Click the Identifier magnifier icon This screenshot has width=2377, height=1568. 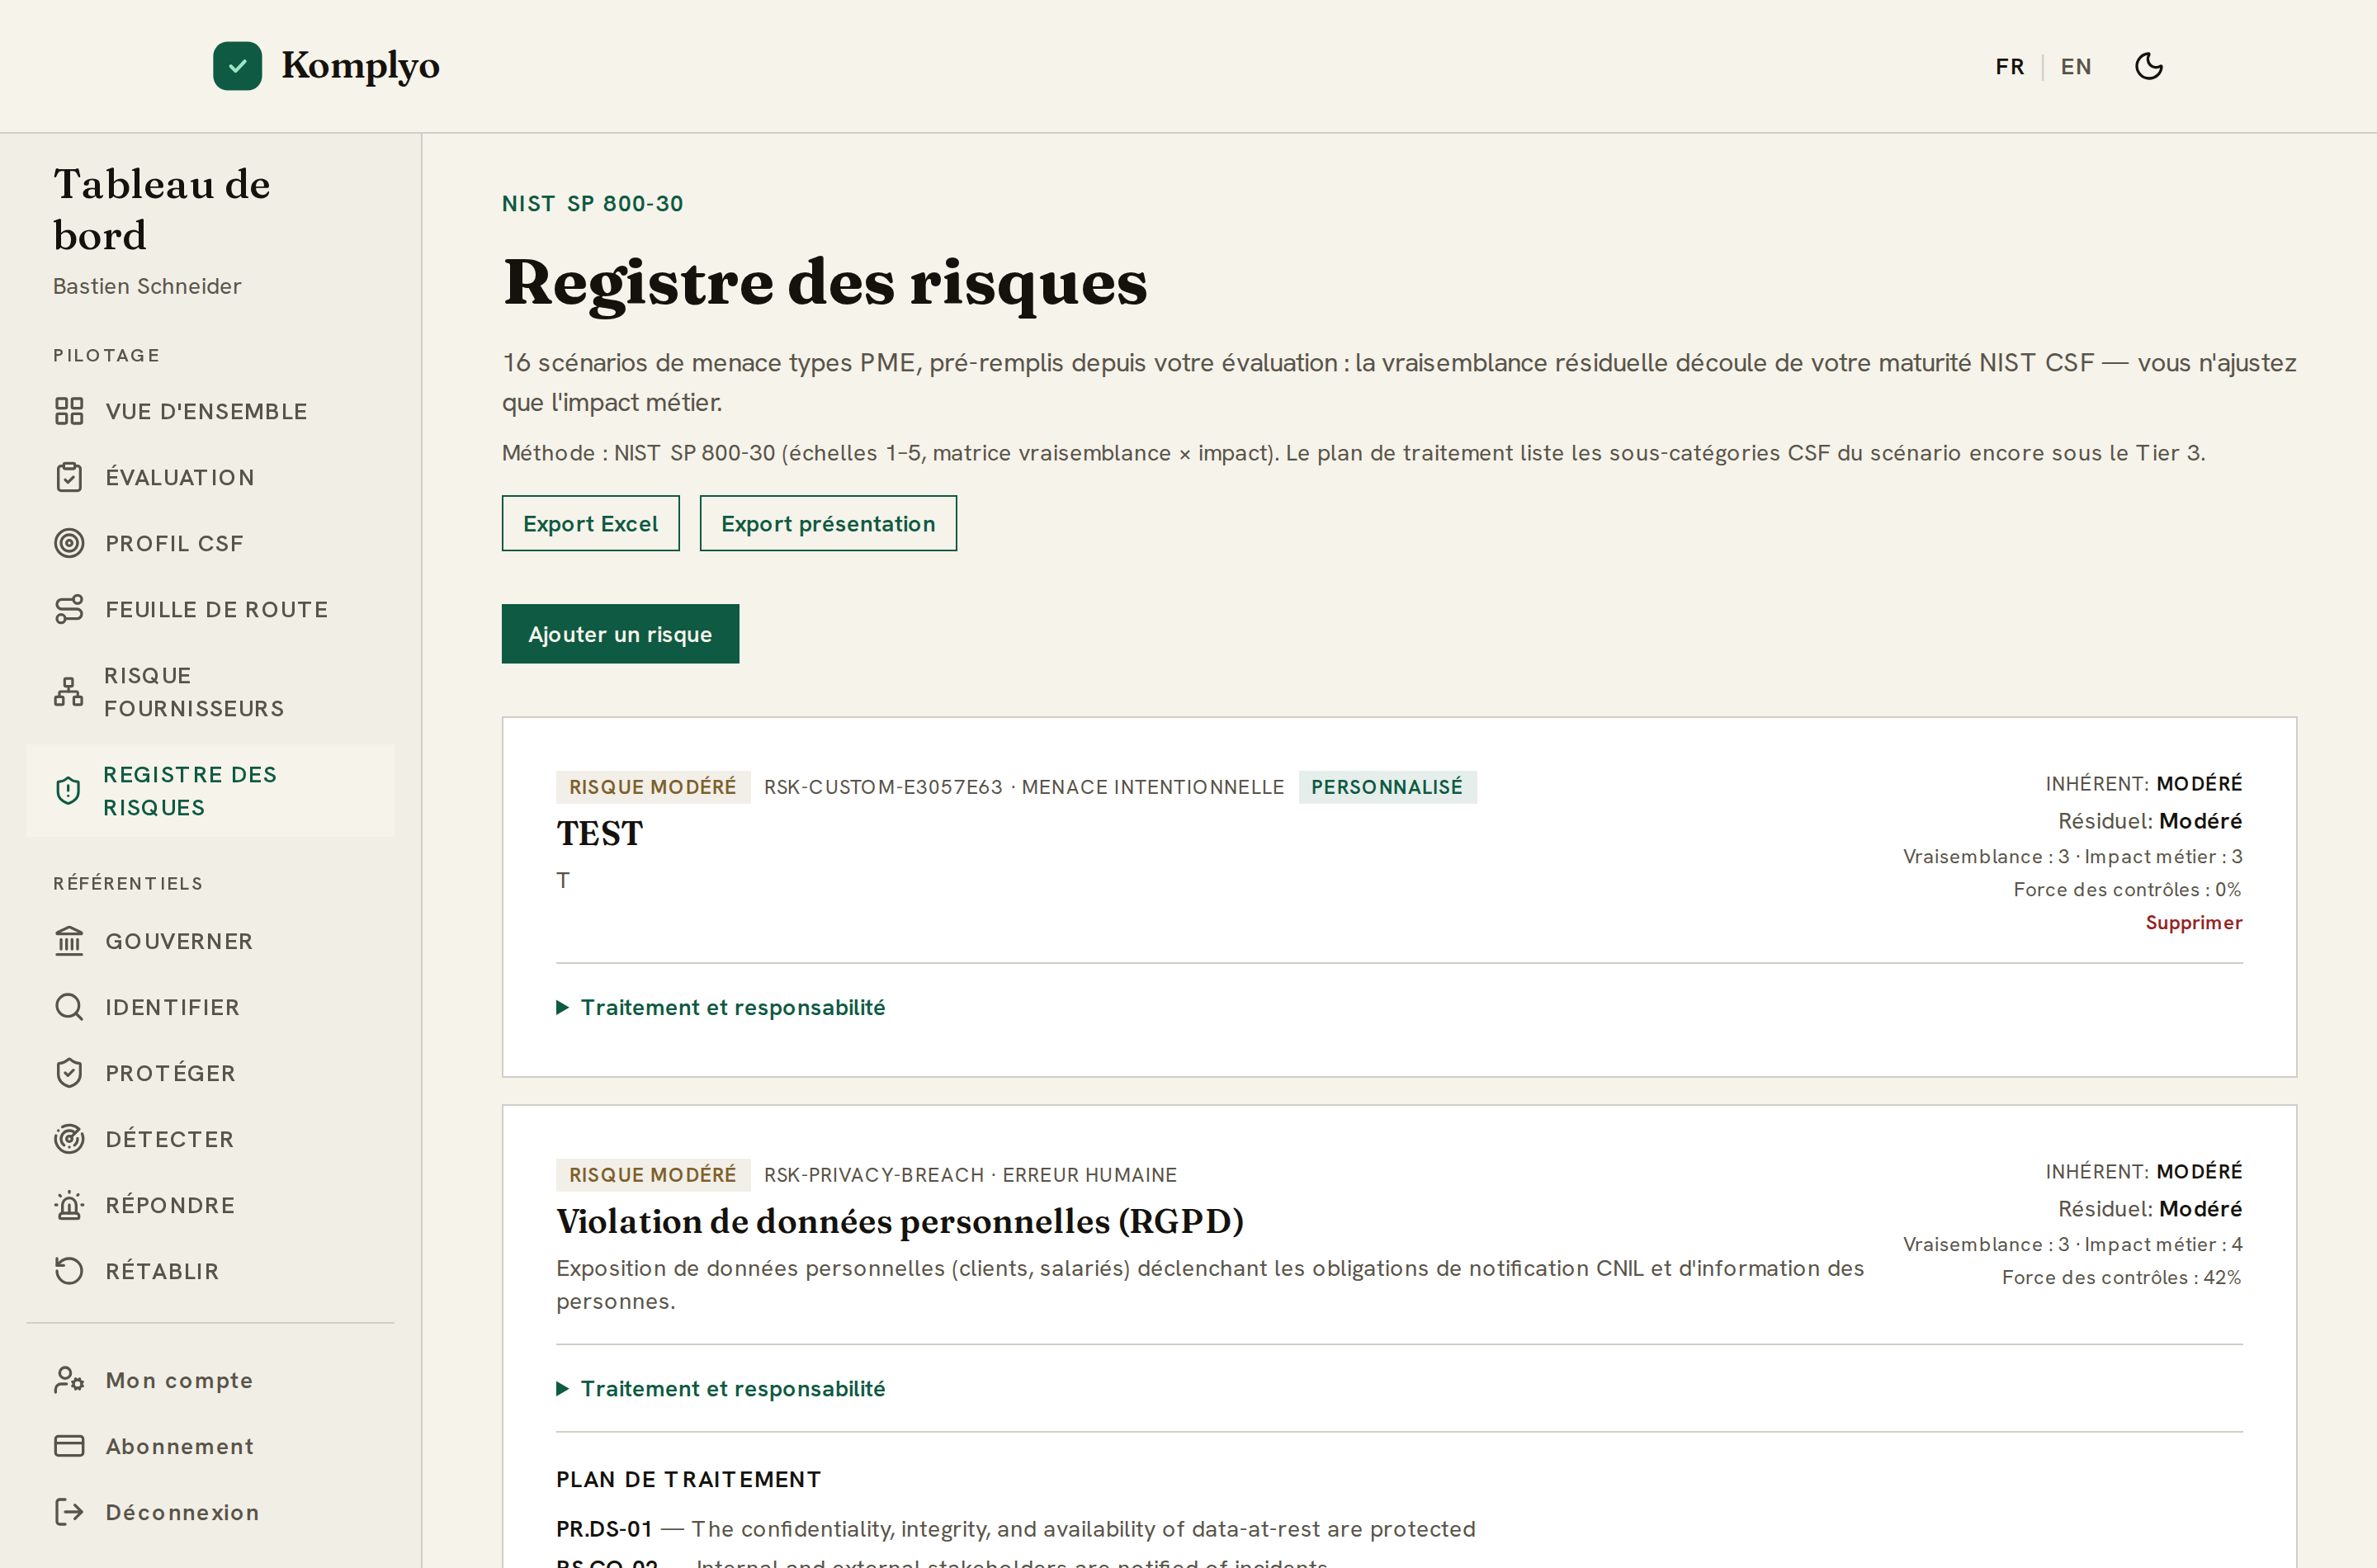(x=69, y=1007)
